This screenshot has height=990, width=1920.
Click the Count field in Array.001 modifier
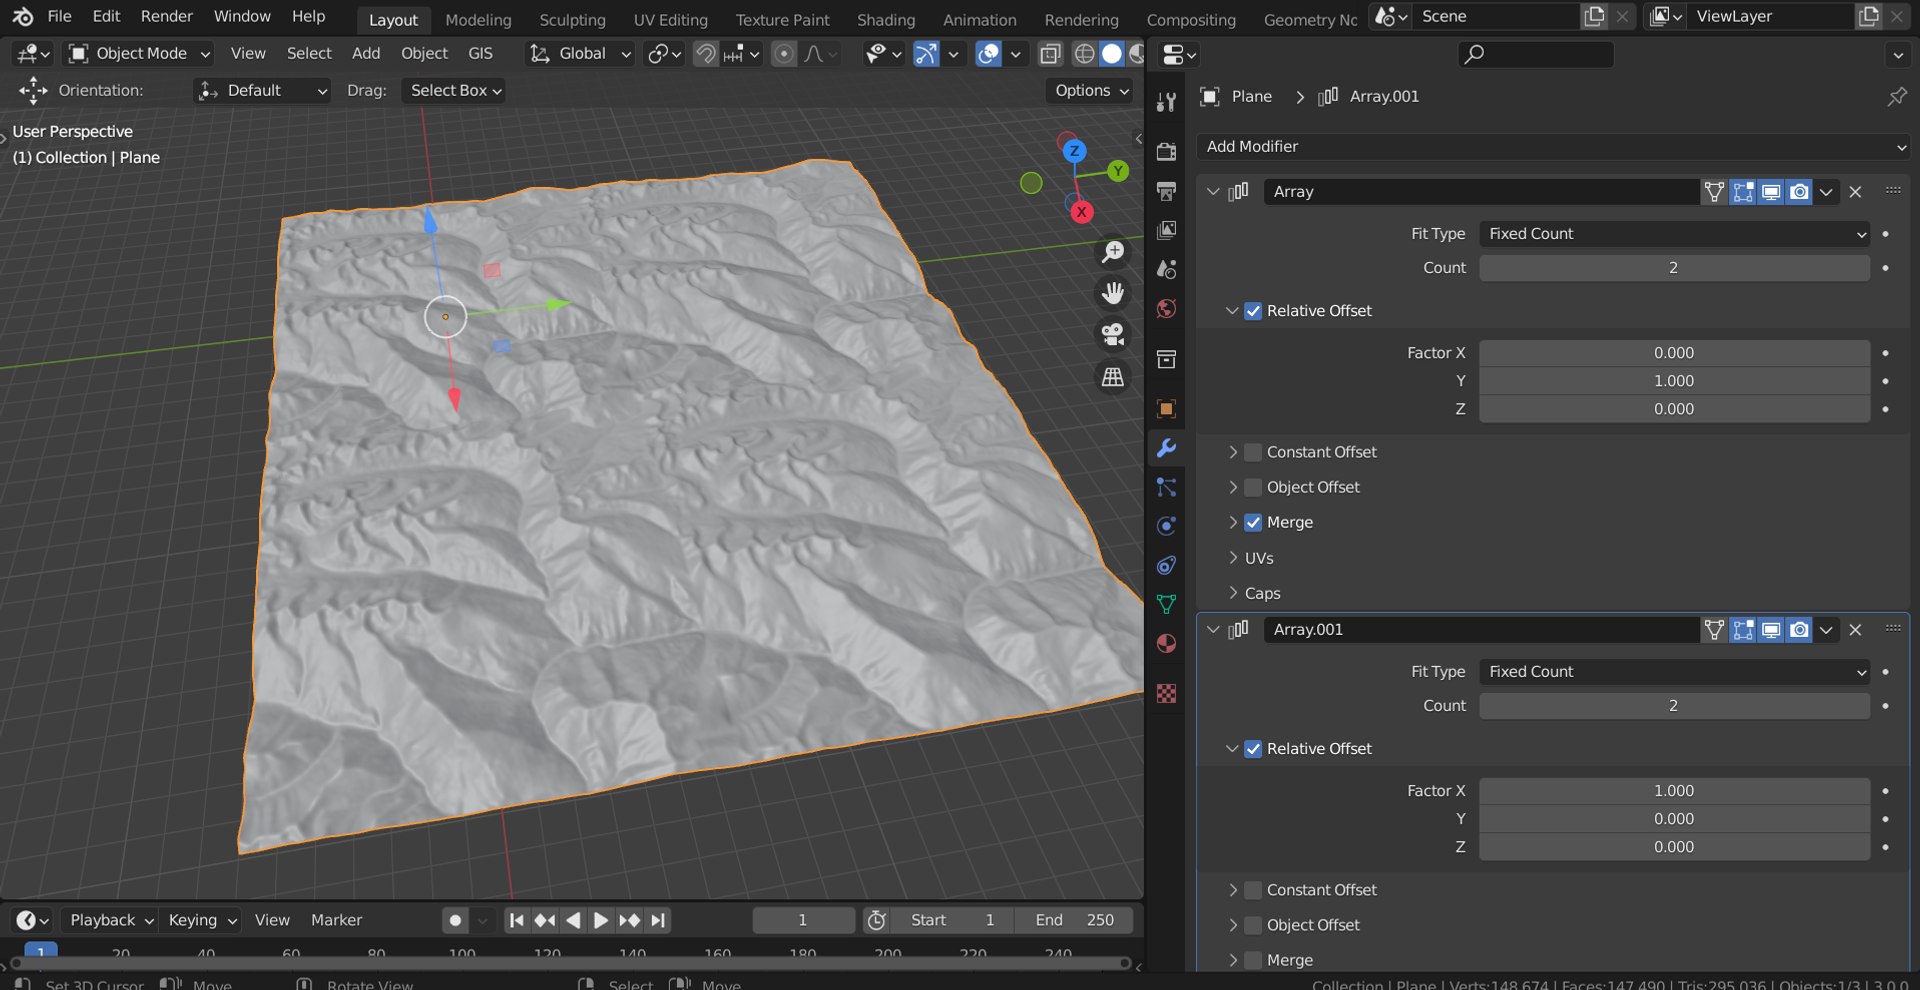pyautogui.click(x=1674, y=706)
